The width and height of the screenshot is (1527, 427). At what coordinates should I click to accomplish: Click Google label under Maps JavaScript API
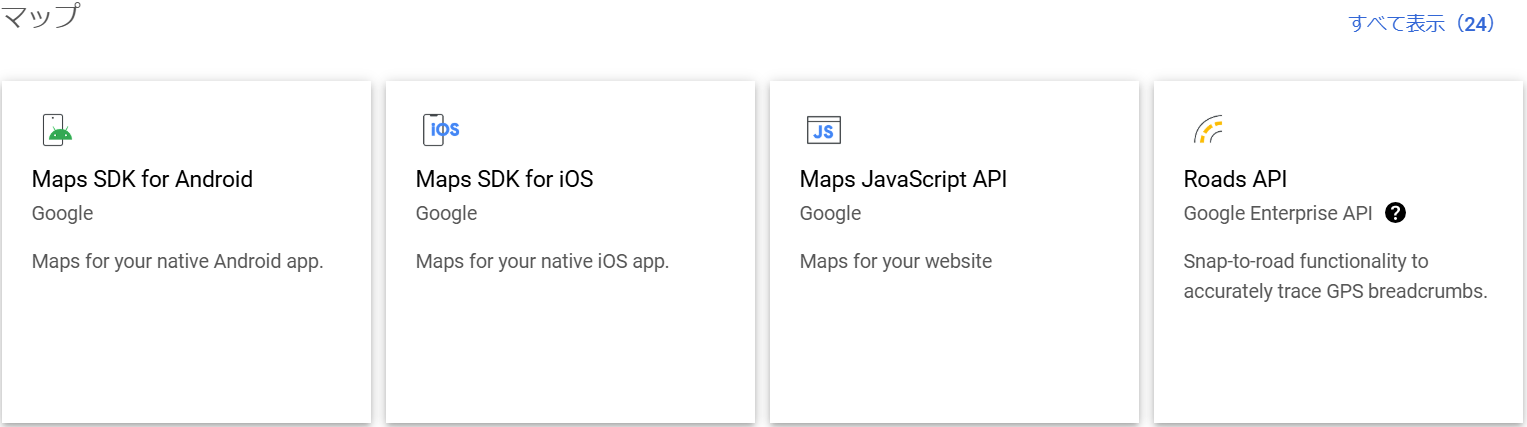(x=830, y=213)
